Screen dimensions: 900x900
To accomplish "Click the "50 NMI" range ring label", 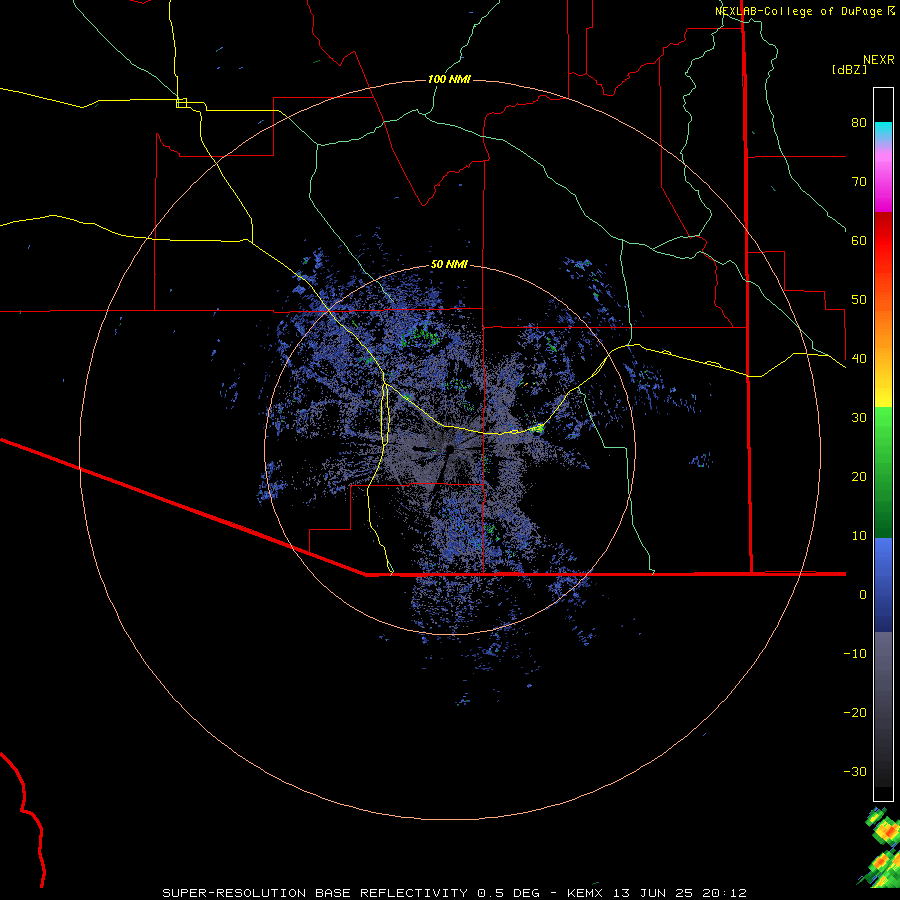I will 449,264.
